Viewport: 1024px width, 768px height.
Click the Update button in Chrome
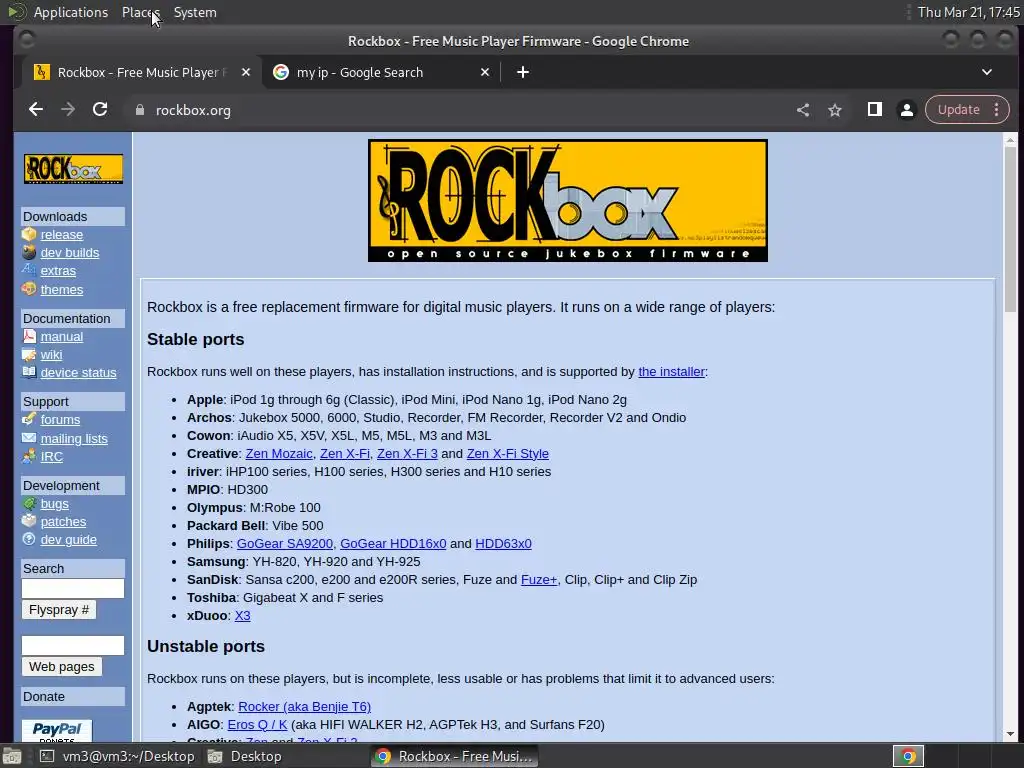coord(959,110)
